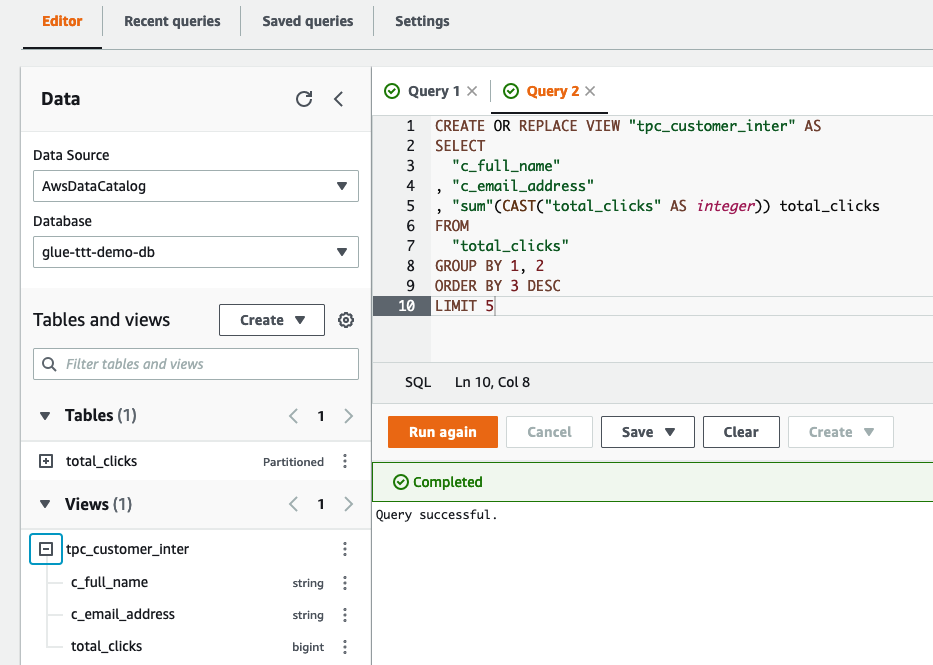This screenshot has width=933, height=665.
Task: Open the Save dropdown menu
Action: point(648,432)
